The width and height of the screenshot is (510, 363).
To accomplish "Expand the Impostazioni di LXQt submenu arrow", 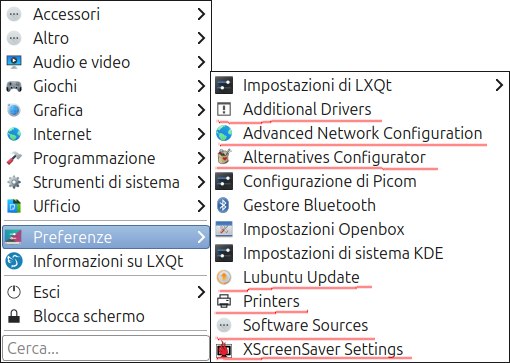I will (x=499, y=85).
